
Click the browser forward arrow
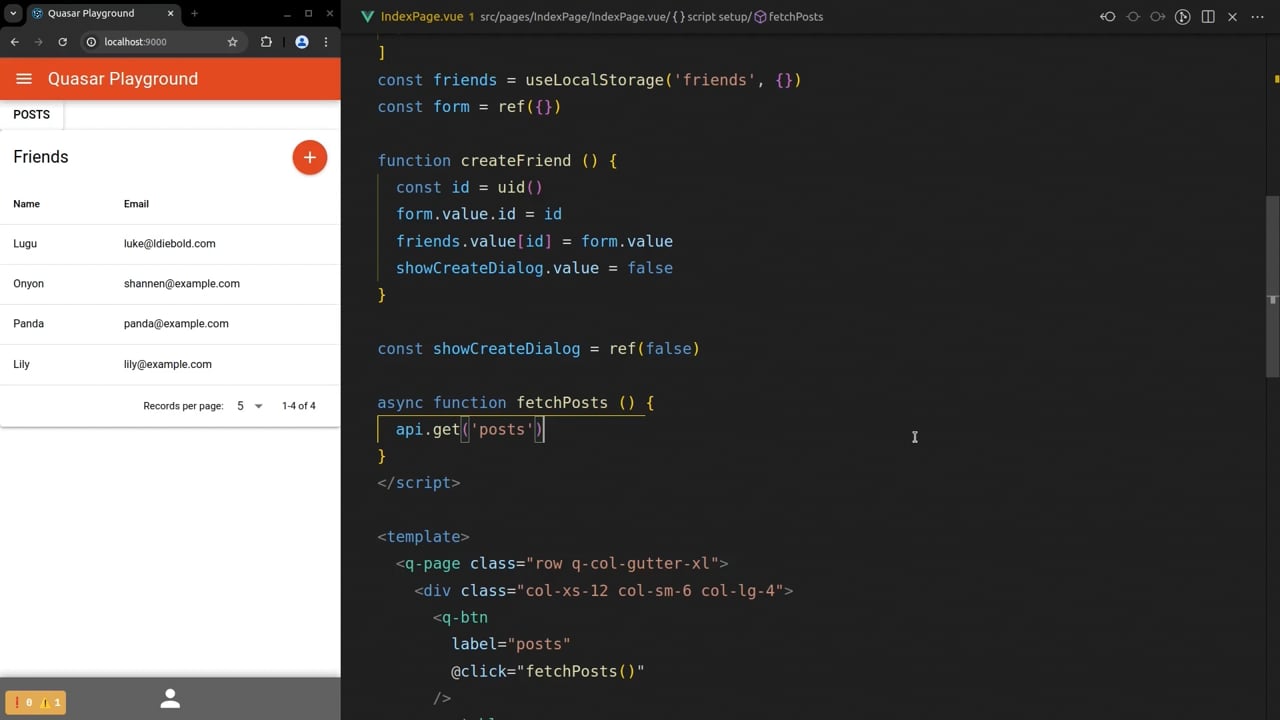coord(38,42)
